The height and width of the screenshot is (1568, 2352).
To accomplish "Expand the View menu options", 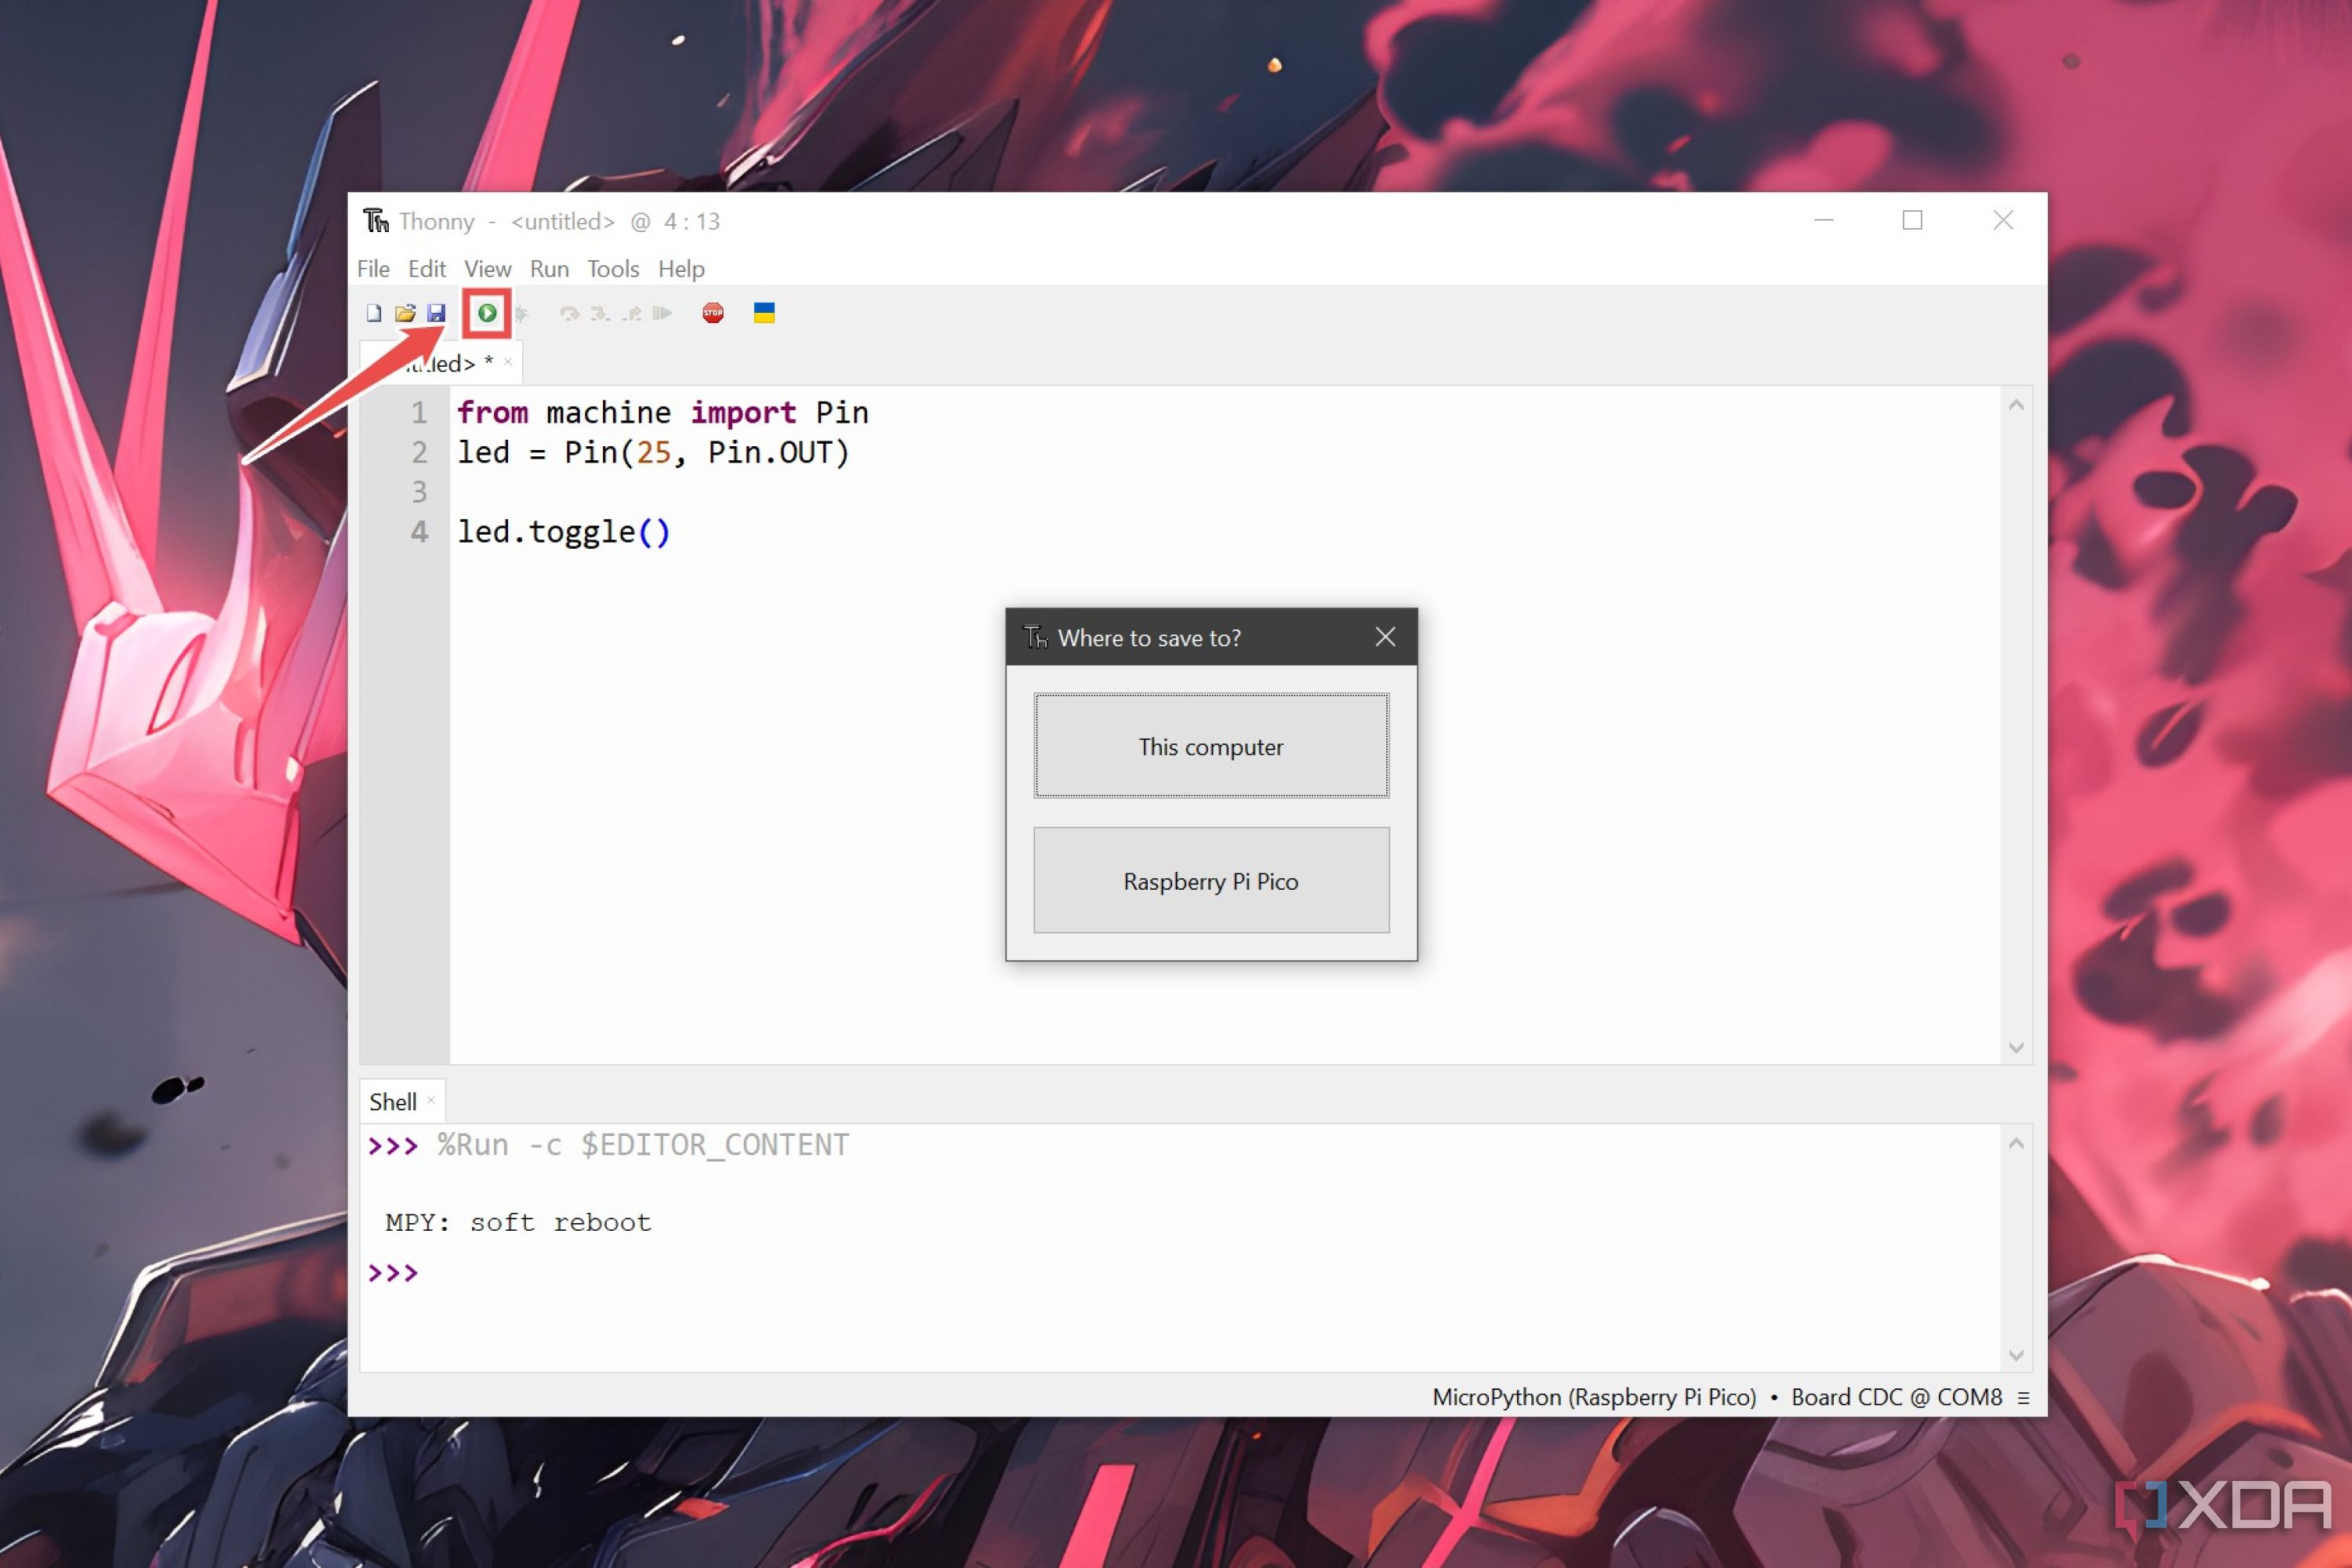I will (x=487, y=268).
